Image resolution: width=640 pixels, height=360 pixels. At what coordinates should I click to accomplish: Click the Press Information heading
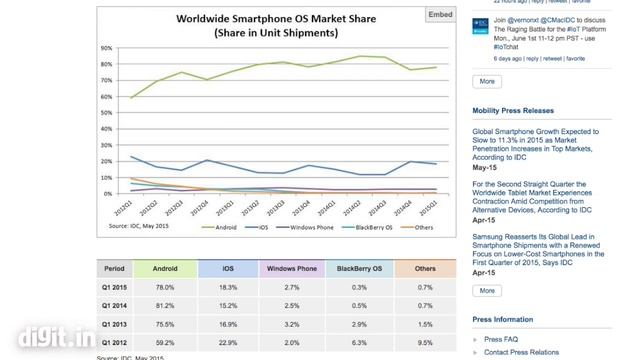pyautogui.click(x=503, y=320)
